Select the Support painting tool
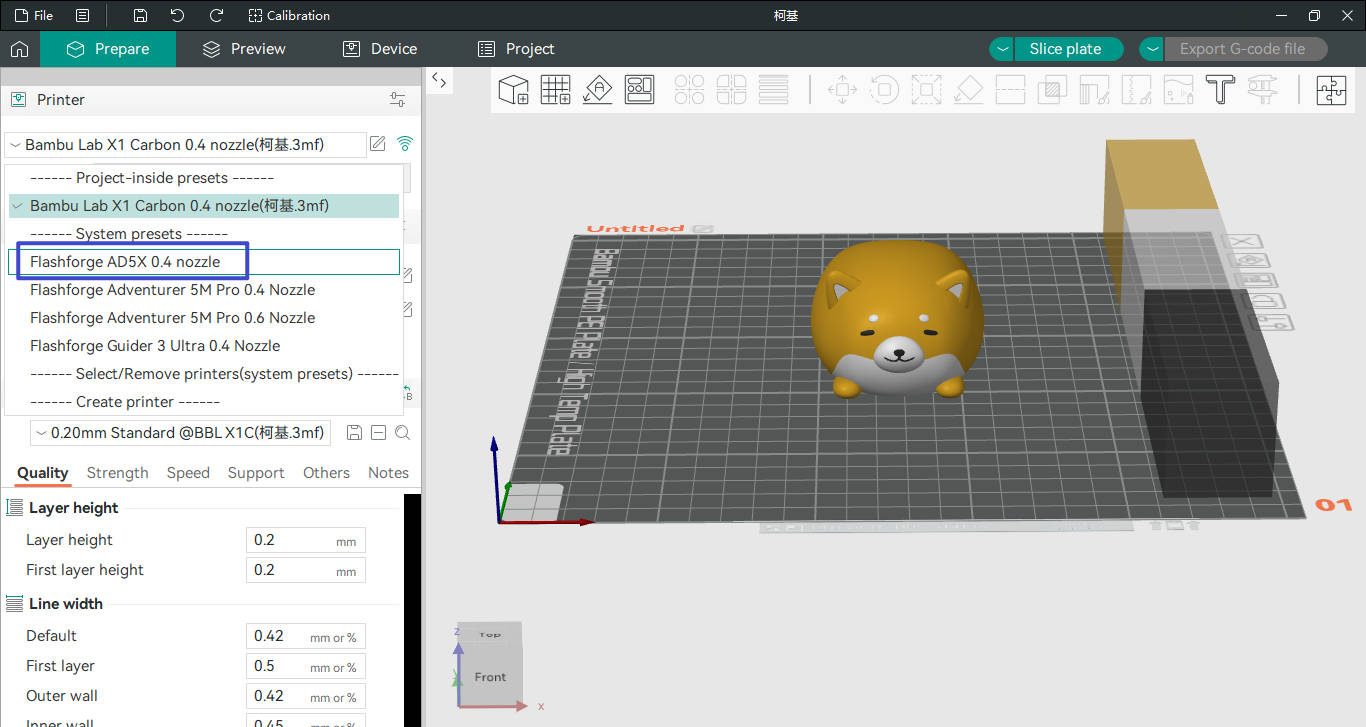This screenshot has height=727, width=1366. point(1094,90)
